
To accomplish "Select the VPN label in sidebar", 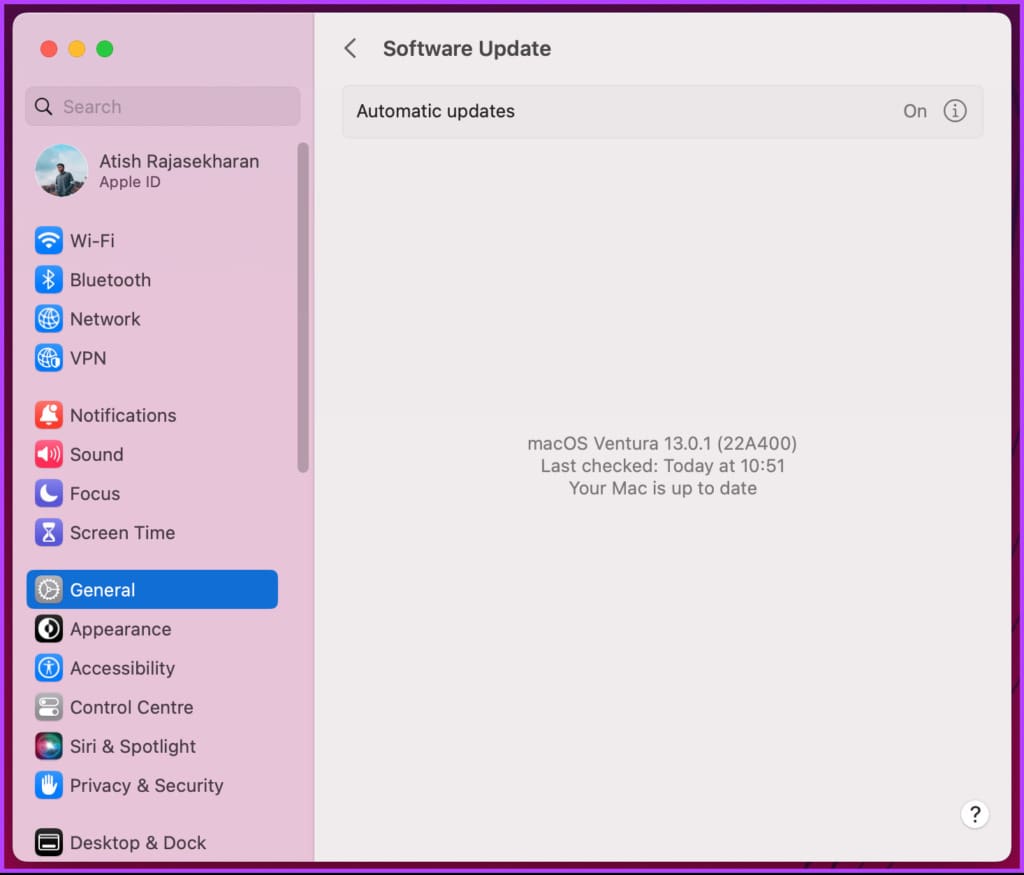I will tap(88, 358).
